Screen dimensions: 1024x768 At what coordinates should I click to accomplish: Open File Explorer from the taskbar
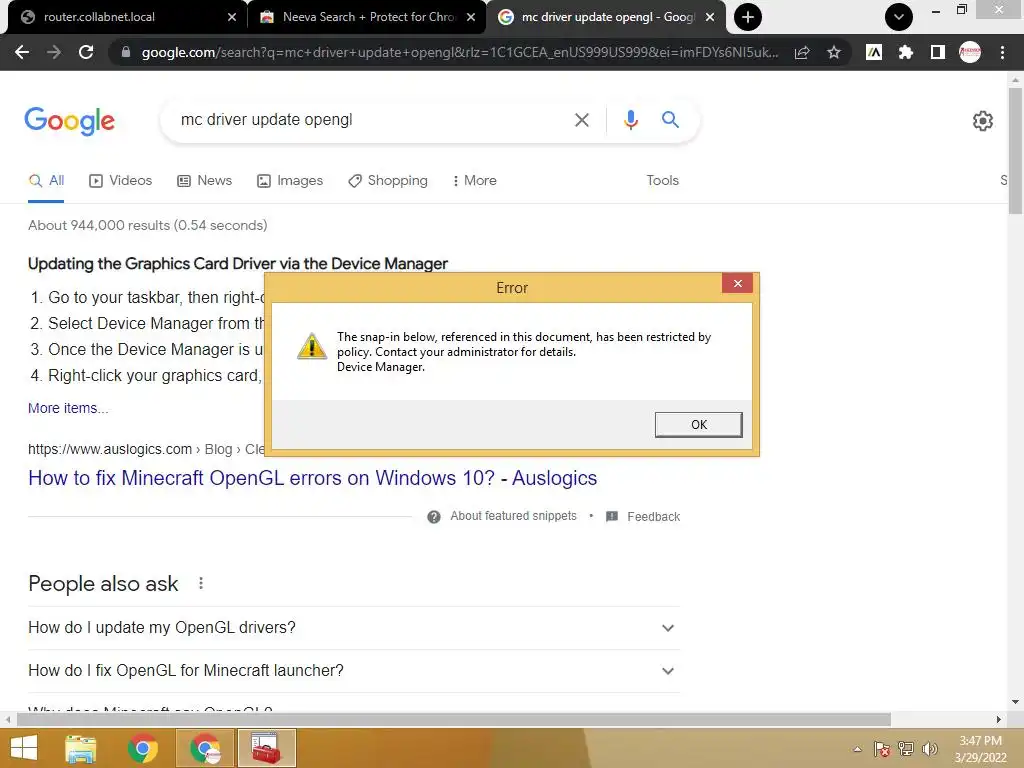click(80, 748)
